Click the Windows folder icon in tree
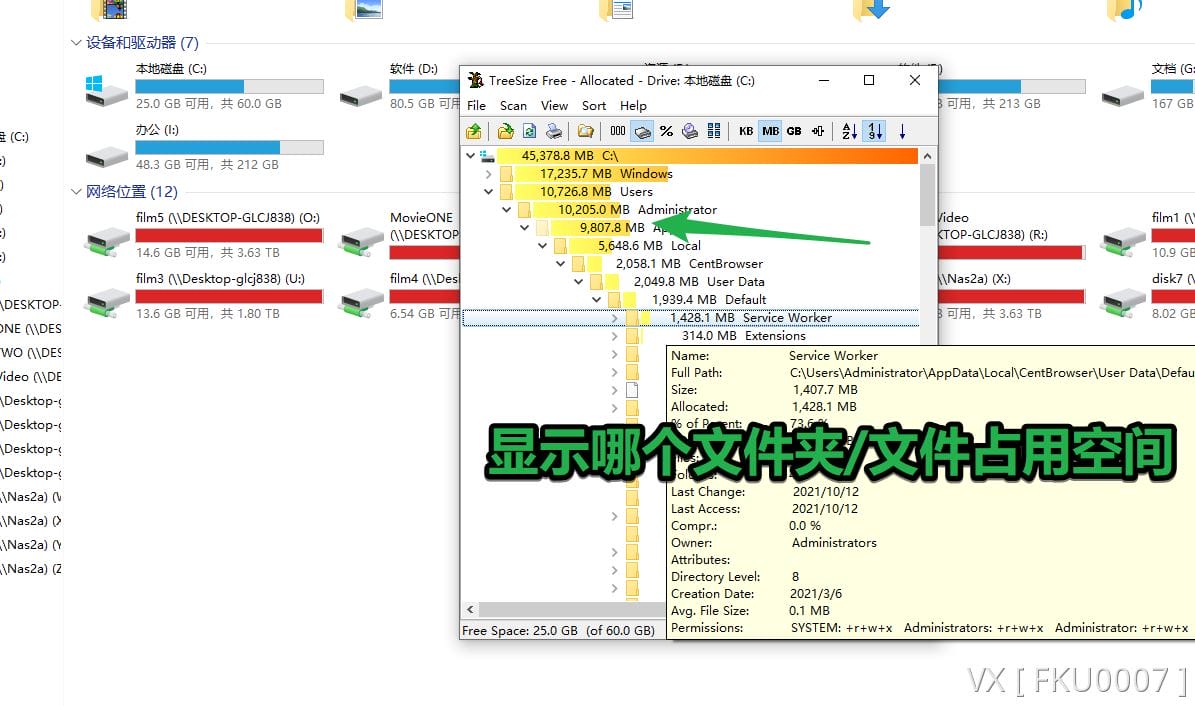Image resolution: width=1195 pixels, height=706 pixels. pos(506,174)
